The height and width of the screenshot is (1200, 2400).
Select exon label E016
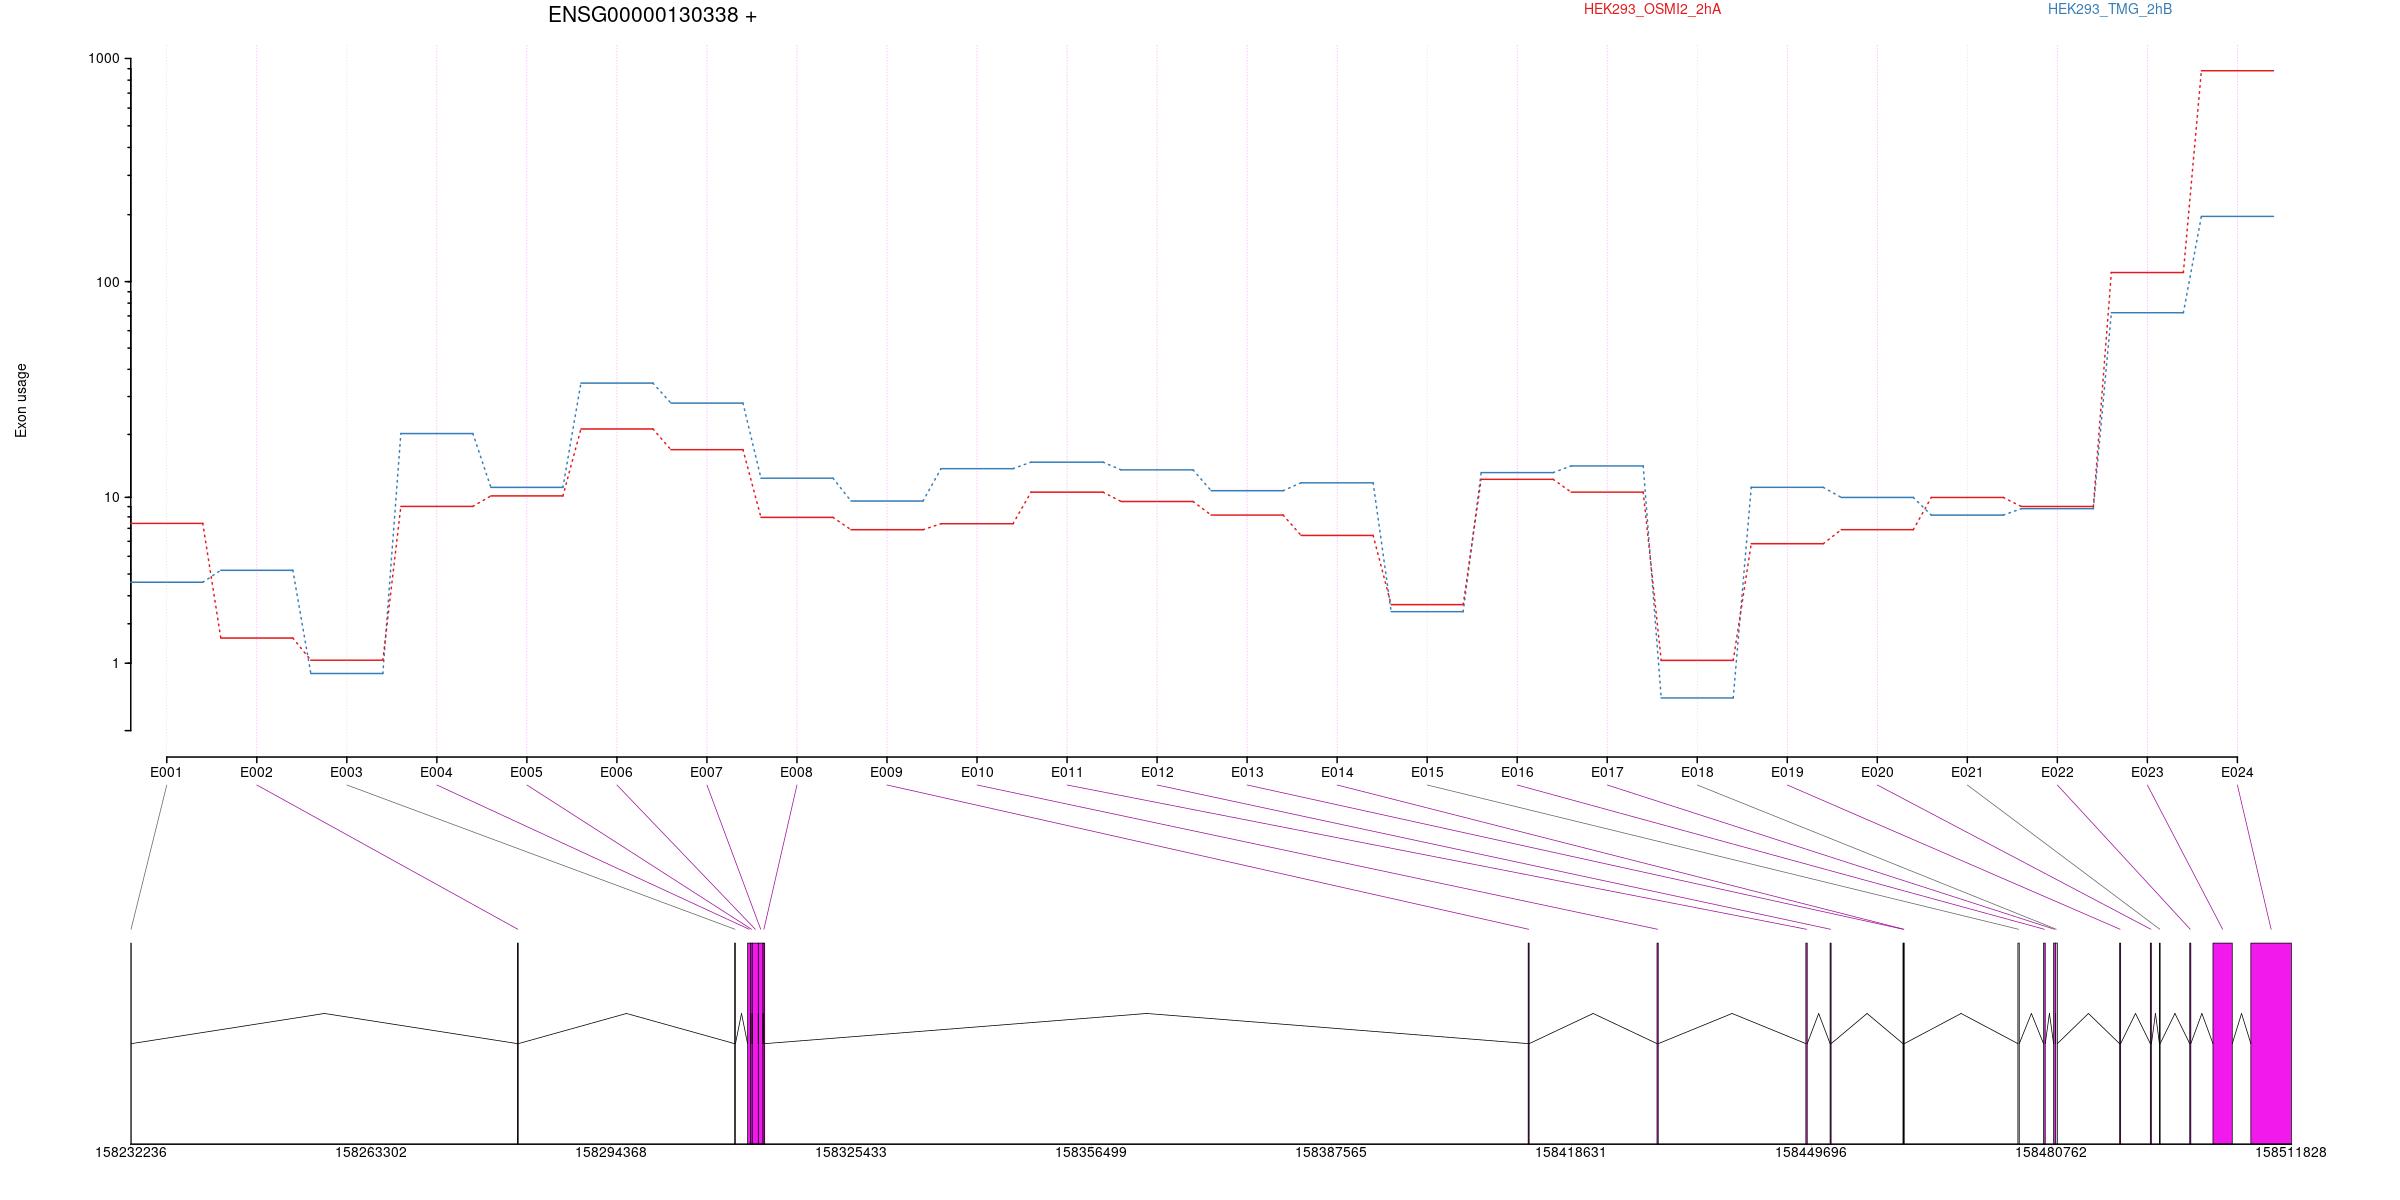coord(1517,772)
